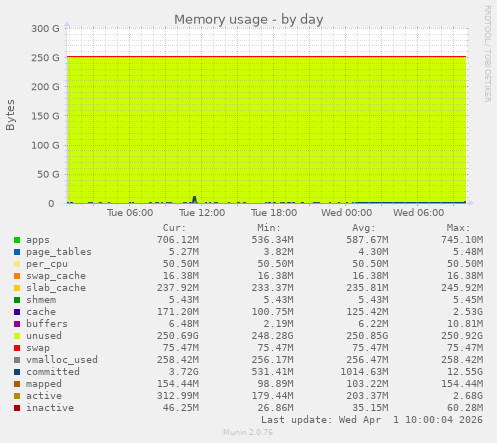Click the buffers min value 2.19M
497x443 pixels.
click(x=278, y=324)
